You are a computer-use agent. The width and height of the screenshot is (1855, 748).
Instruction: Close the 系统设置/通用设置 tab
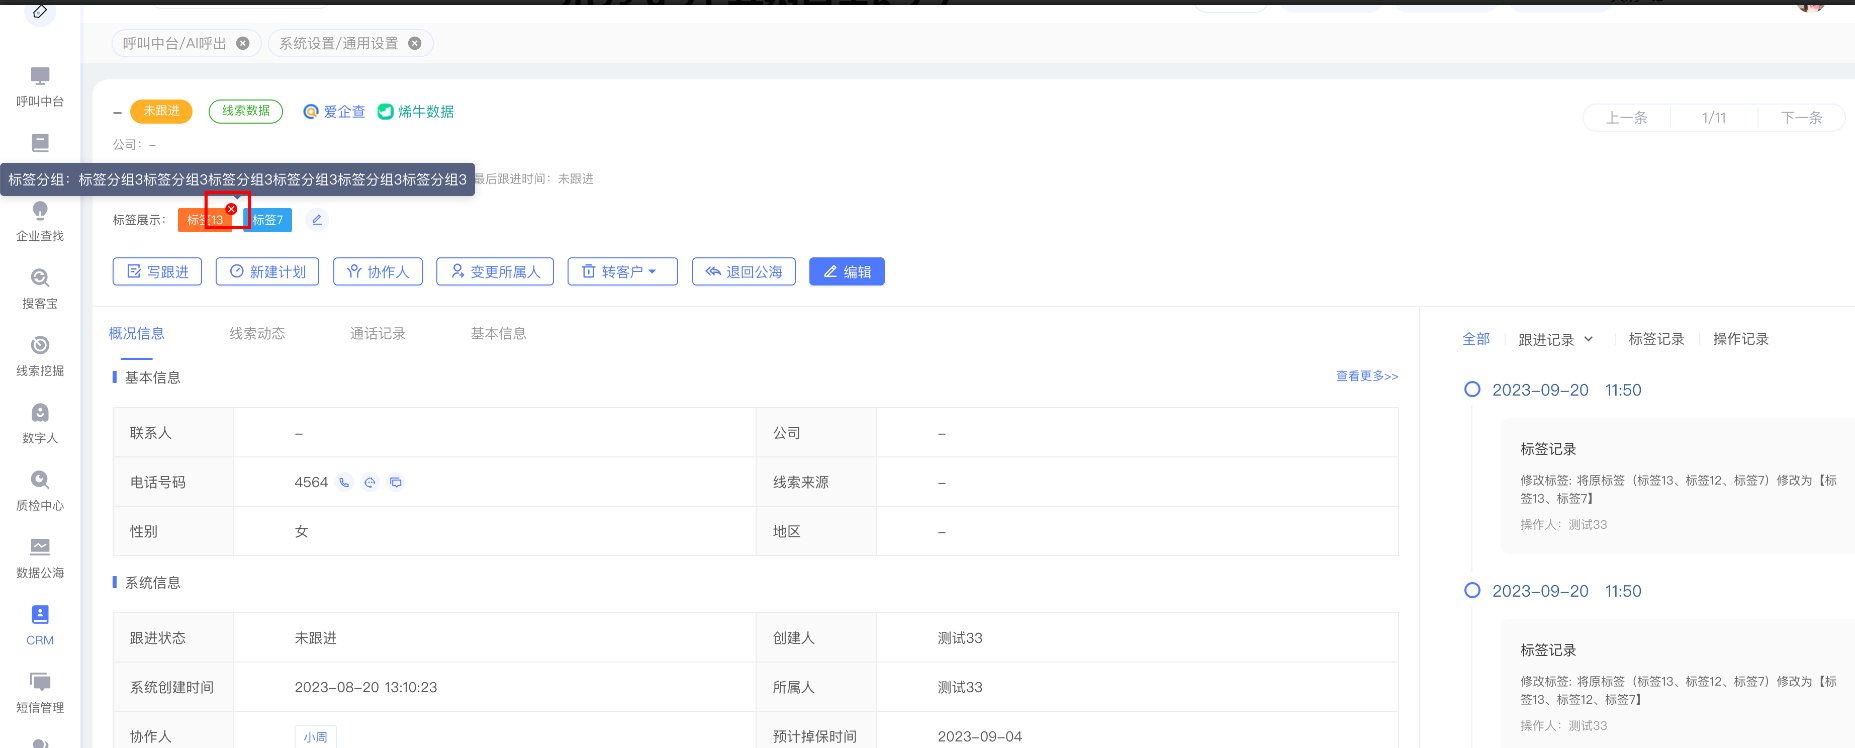click(x=415, y=43)
